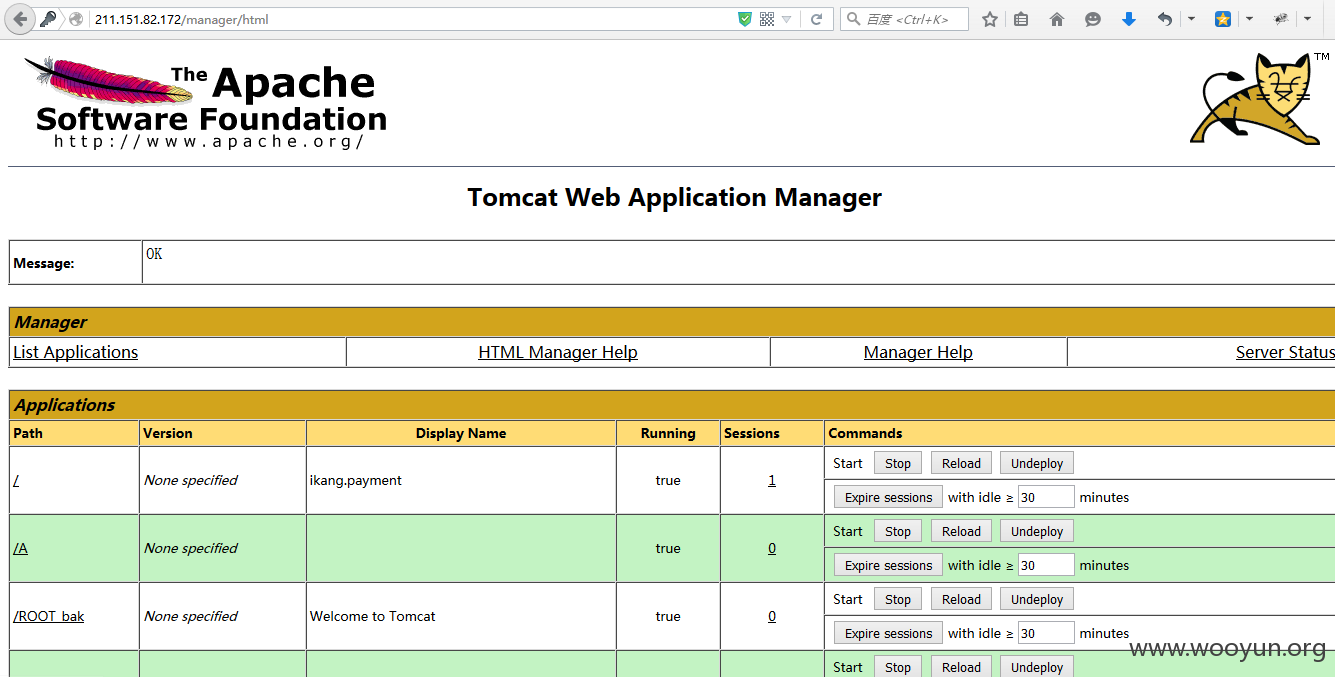Click the magnifier icon in the search box
Screen dimensions: 1335x677
coord(853,19)
